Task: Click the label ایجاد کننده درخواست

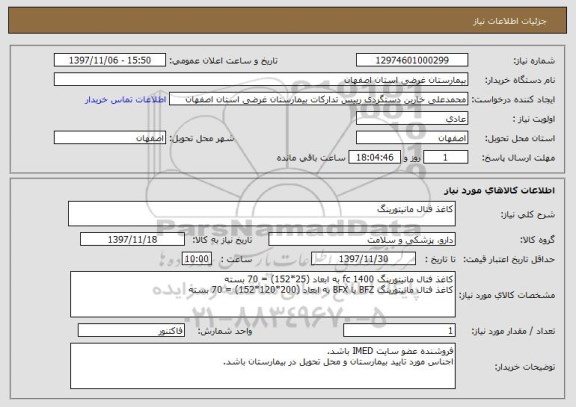Action: pos(513,100)
